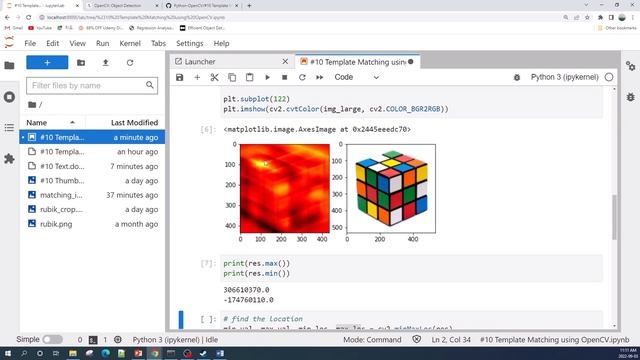This screenshot has height=360, width=640.
Task: Click the Python 3 (ipykernel) kernel name
Action: pyautogui.click(x=564, y=77)
